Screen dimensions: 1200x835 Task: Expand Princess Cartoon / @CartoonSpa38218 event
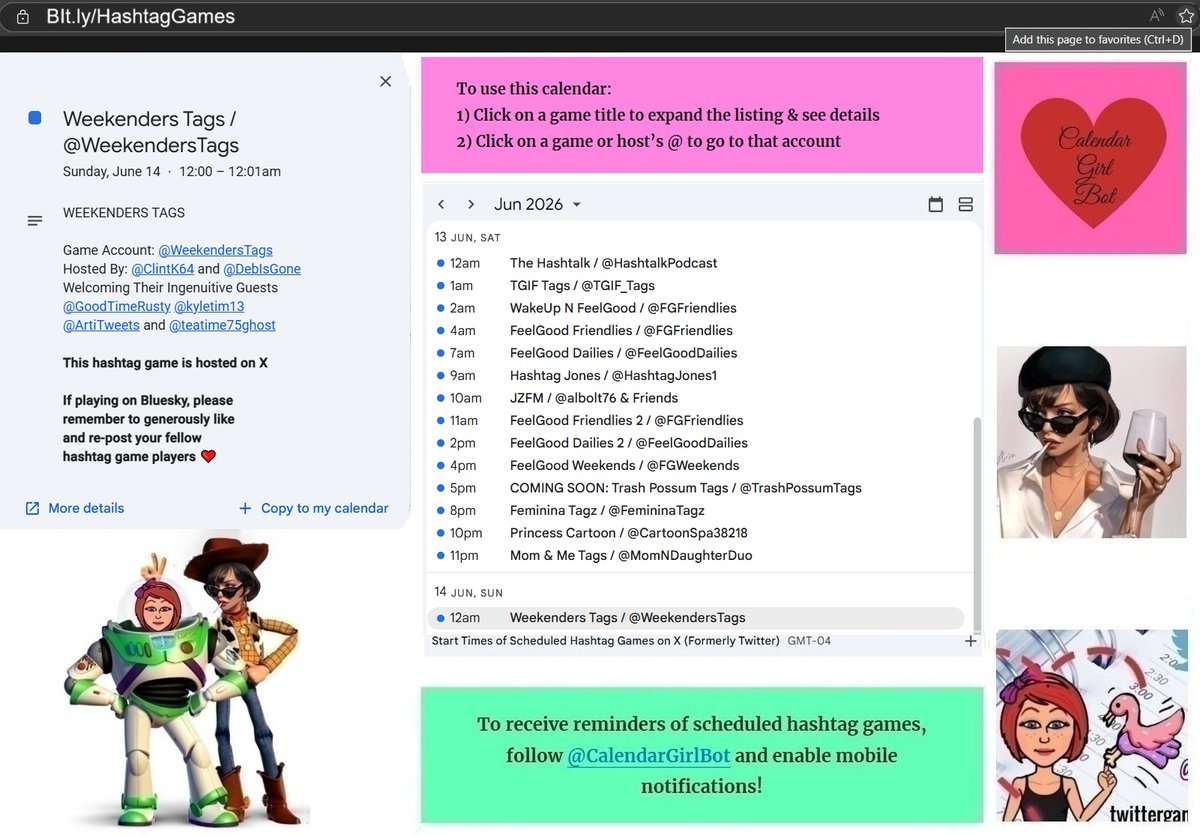pos(698,533)
